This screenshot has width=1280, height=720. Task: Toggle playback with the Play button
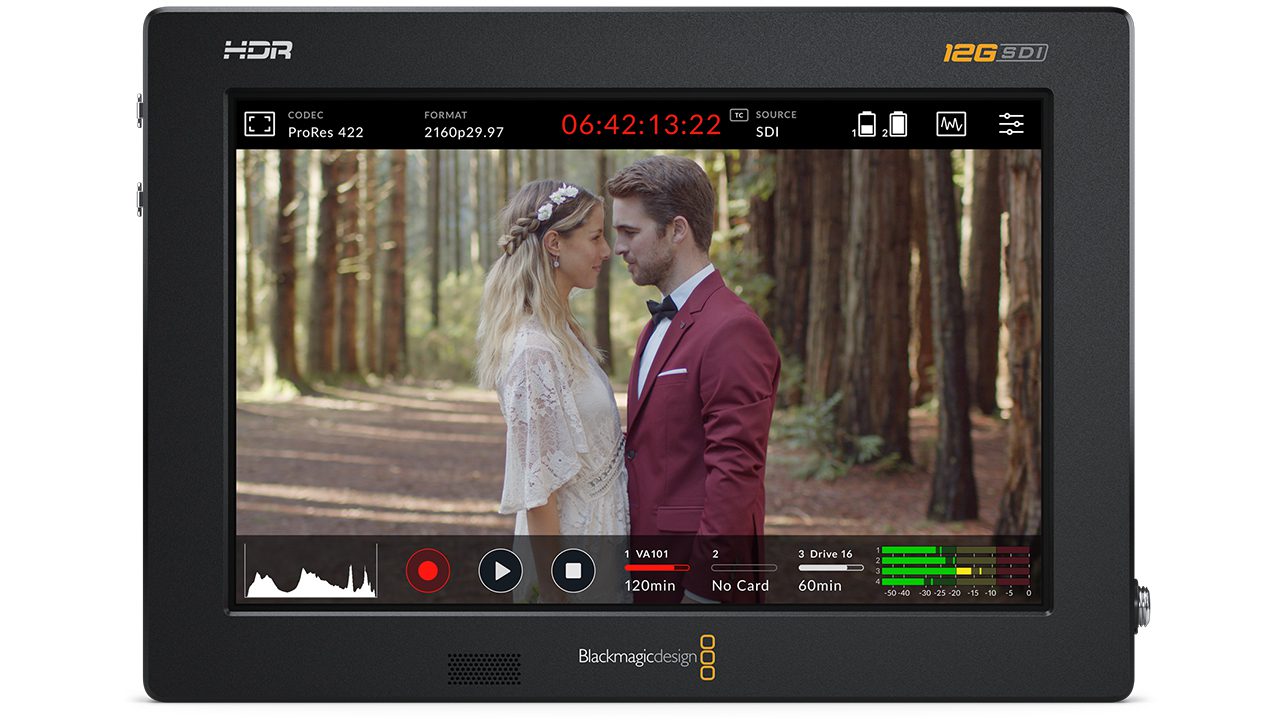[x=502, y=572]
